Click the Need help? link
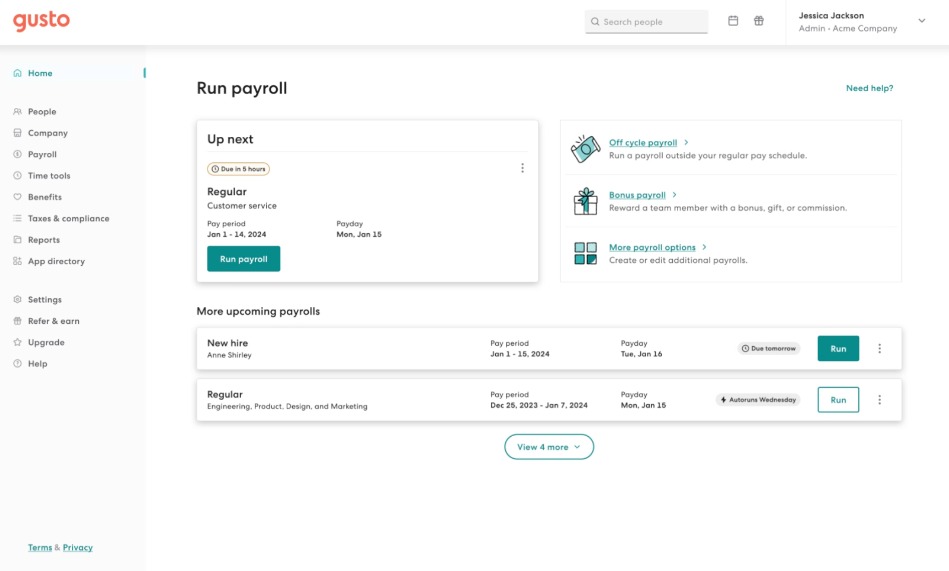949x571 pixels. (x=869, y=88)
